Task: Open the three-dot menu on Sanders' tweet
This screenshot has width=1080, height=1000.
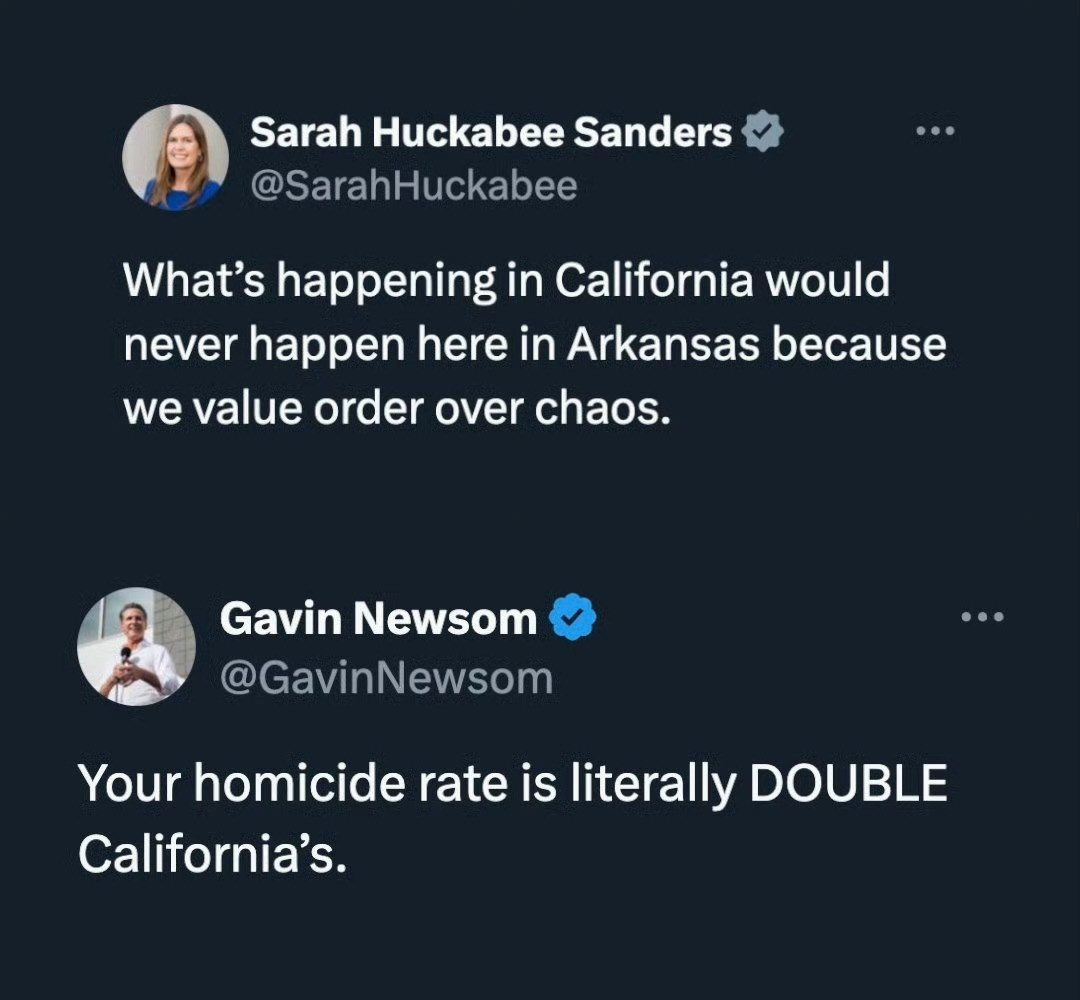Action: [x=935, y=131]
